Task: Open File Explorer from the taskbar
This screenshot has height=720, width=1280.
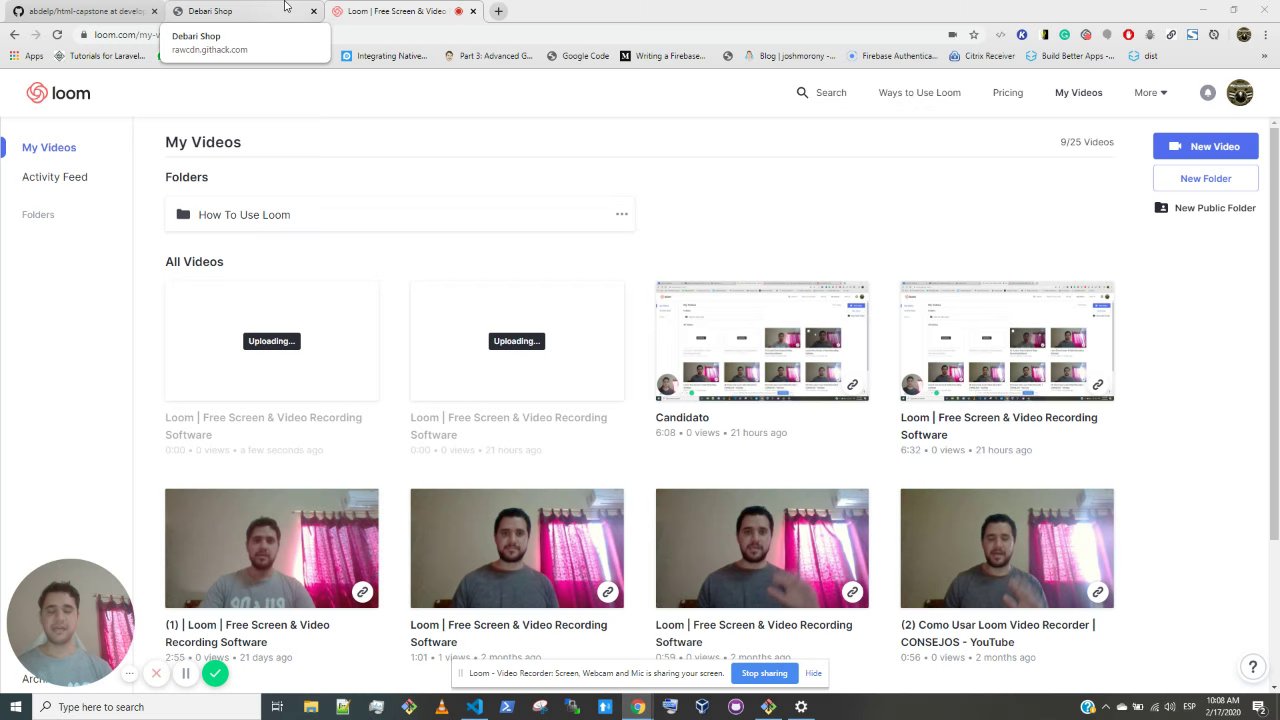Action: (310, 707)
